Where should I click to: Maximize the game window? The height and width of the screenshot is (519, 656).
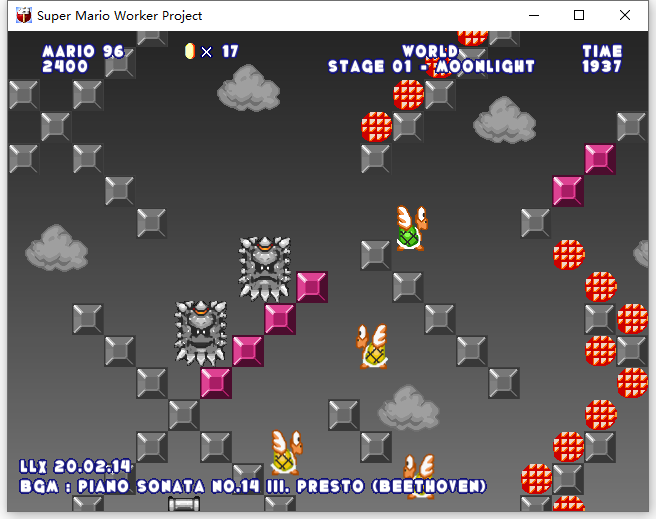[579, 15]
